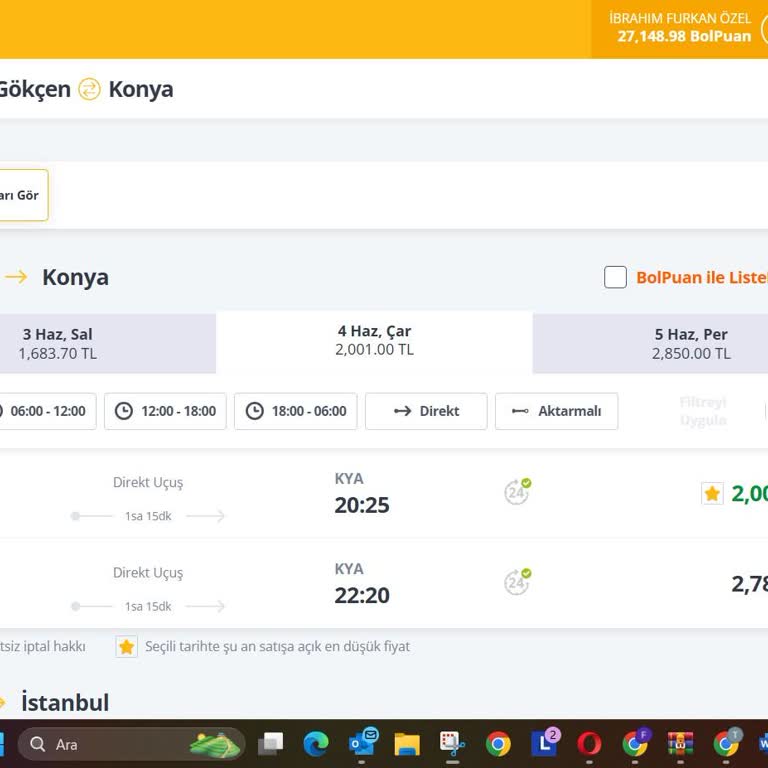The width and height of the screenshot is (768, 768).
Task: Open File Explorer from the taskbar
Action: 407,744
